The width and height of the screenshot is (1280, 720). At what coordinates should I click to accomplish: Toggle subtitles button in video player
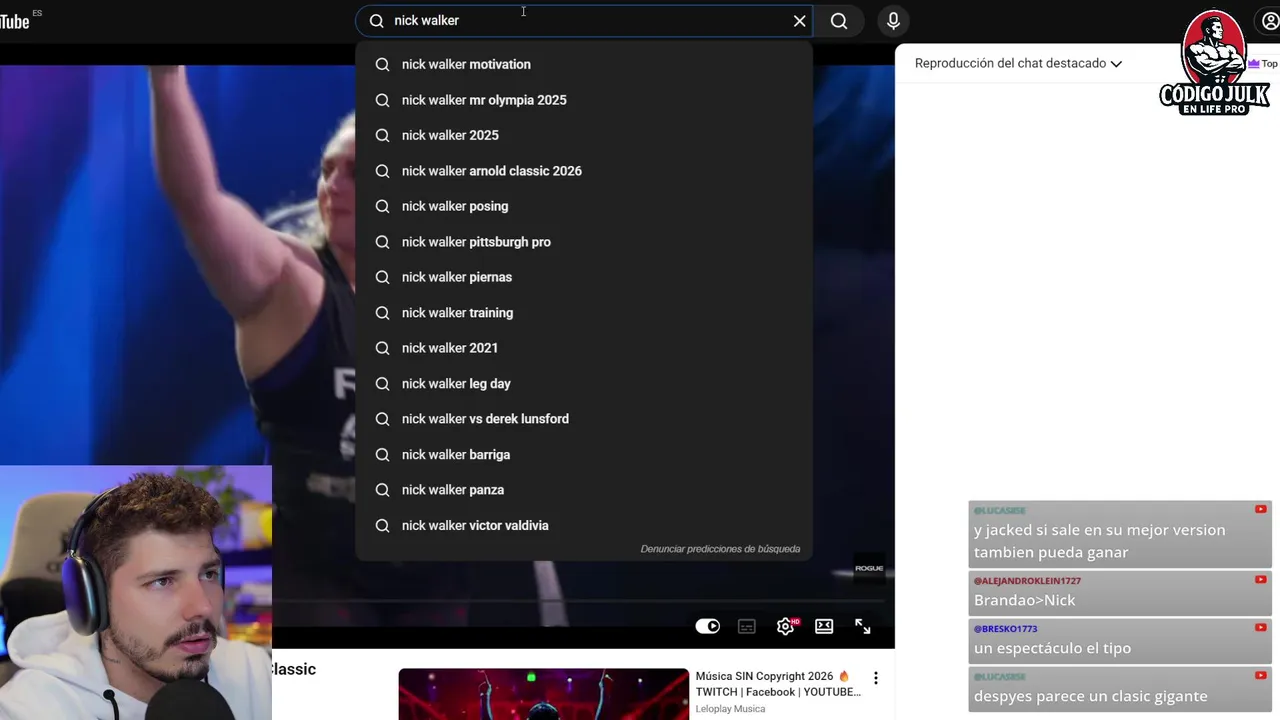point(746,626)
